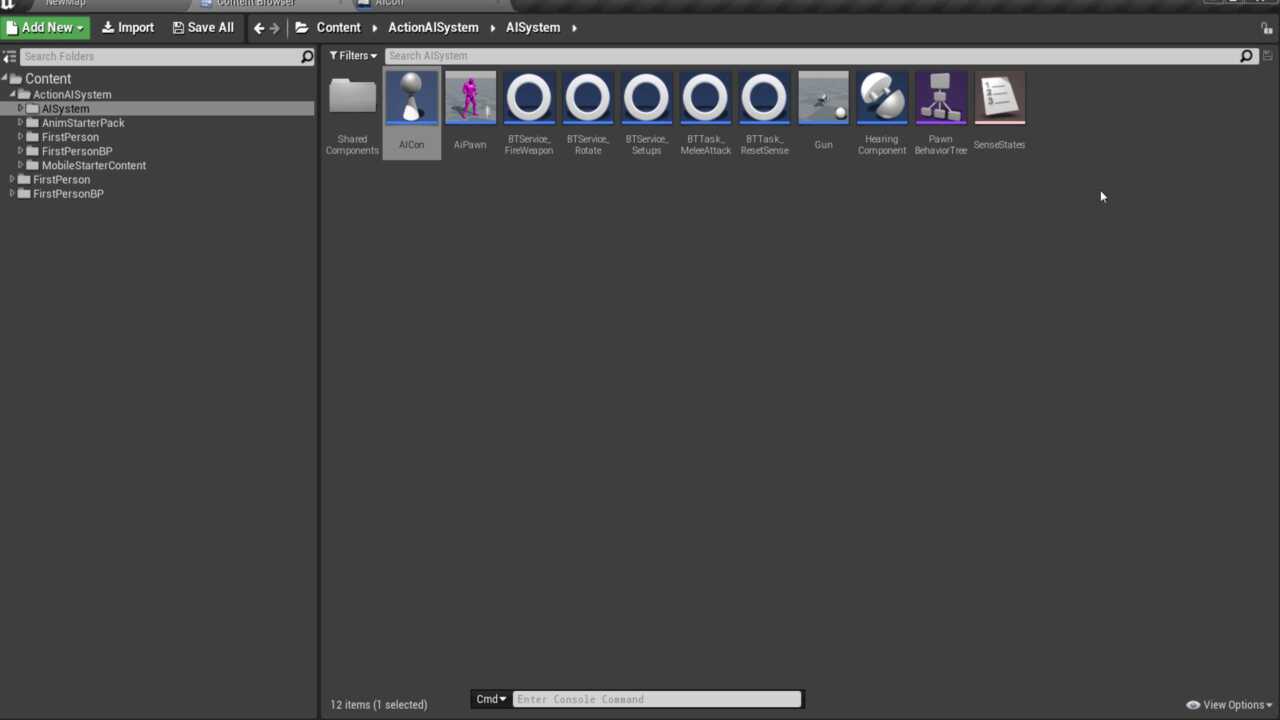
Task: Select the top-level FirstPerson folder
Action: pyautogui.click(x=61, y=180)
